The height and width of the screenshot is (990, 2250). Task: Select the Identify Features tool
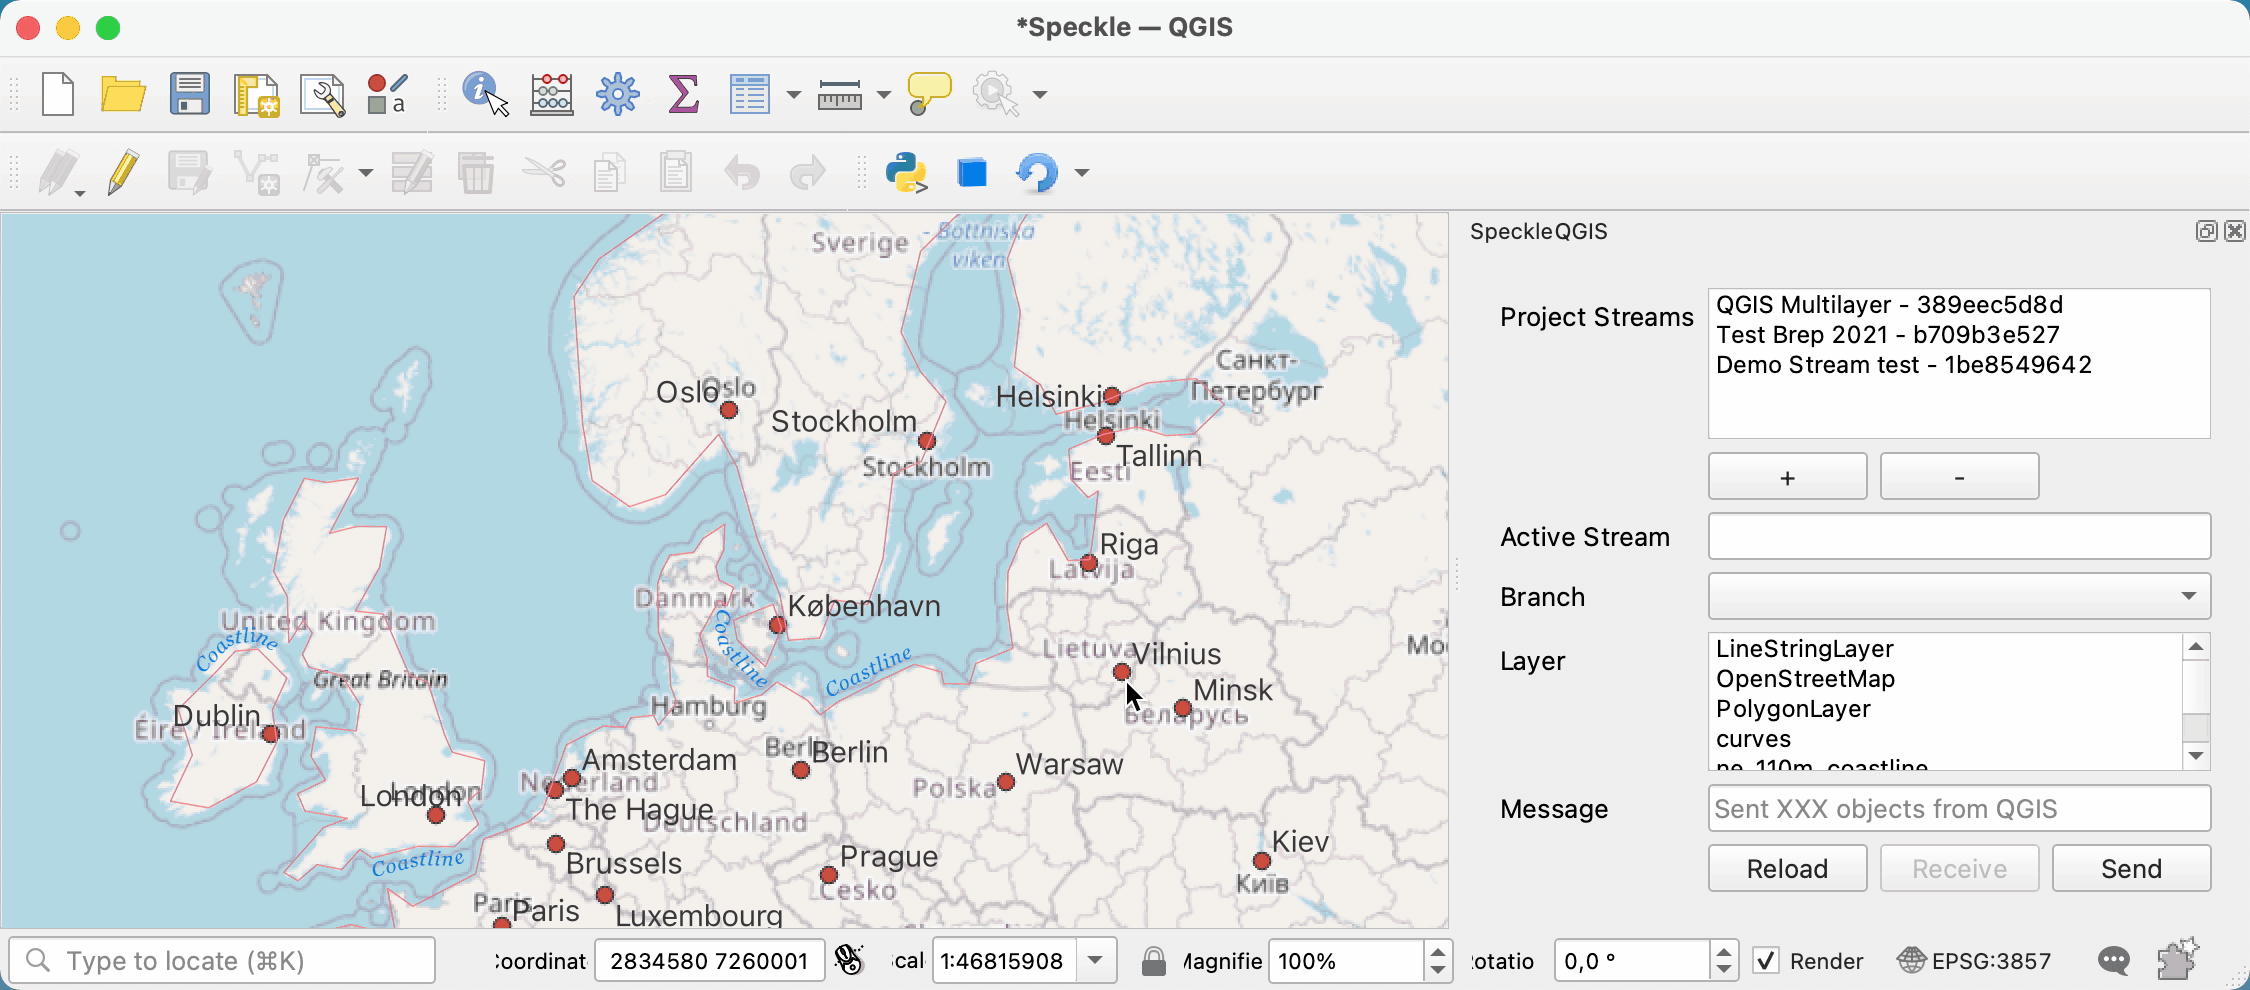tap(485, 95)
